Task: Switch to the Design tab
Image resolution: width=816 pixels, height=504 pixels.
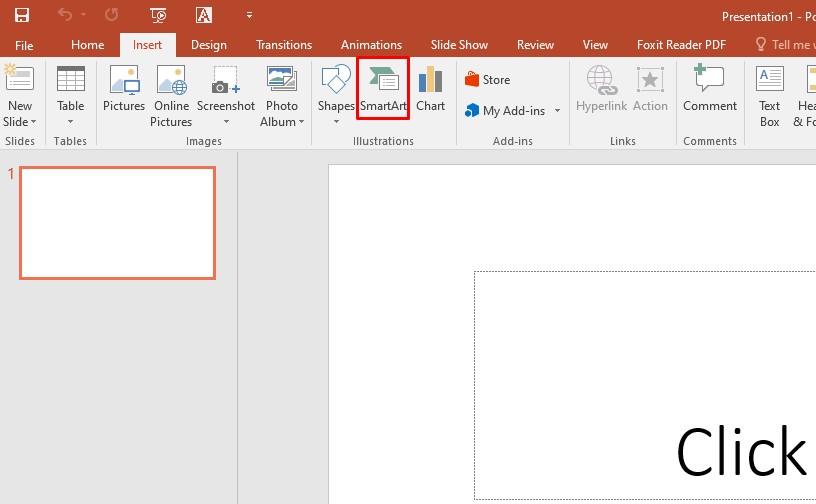Action: (209, 45)
